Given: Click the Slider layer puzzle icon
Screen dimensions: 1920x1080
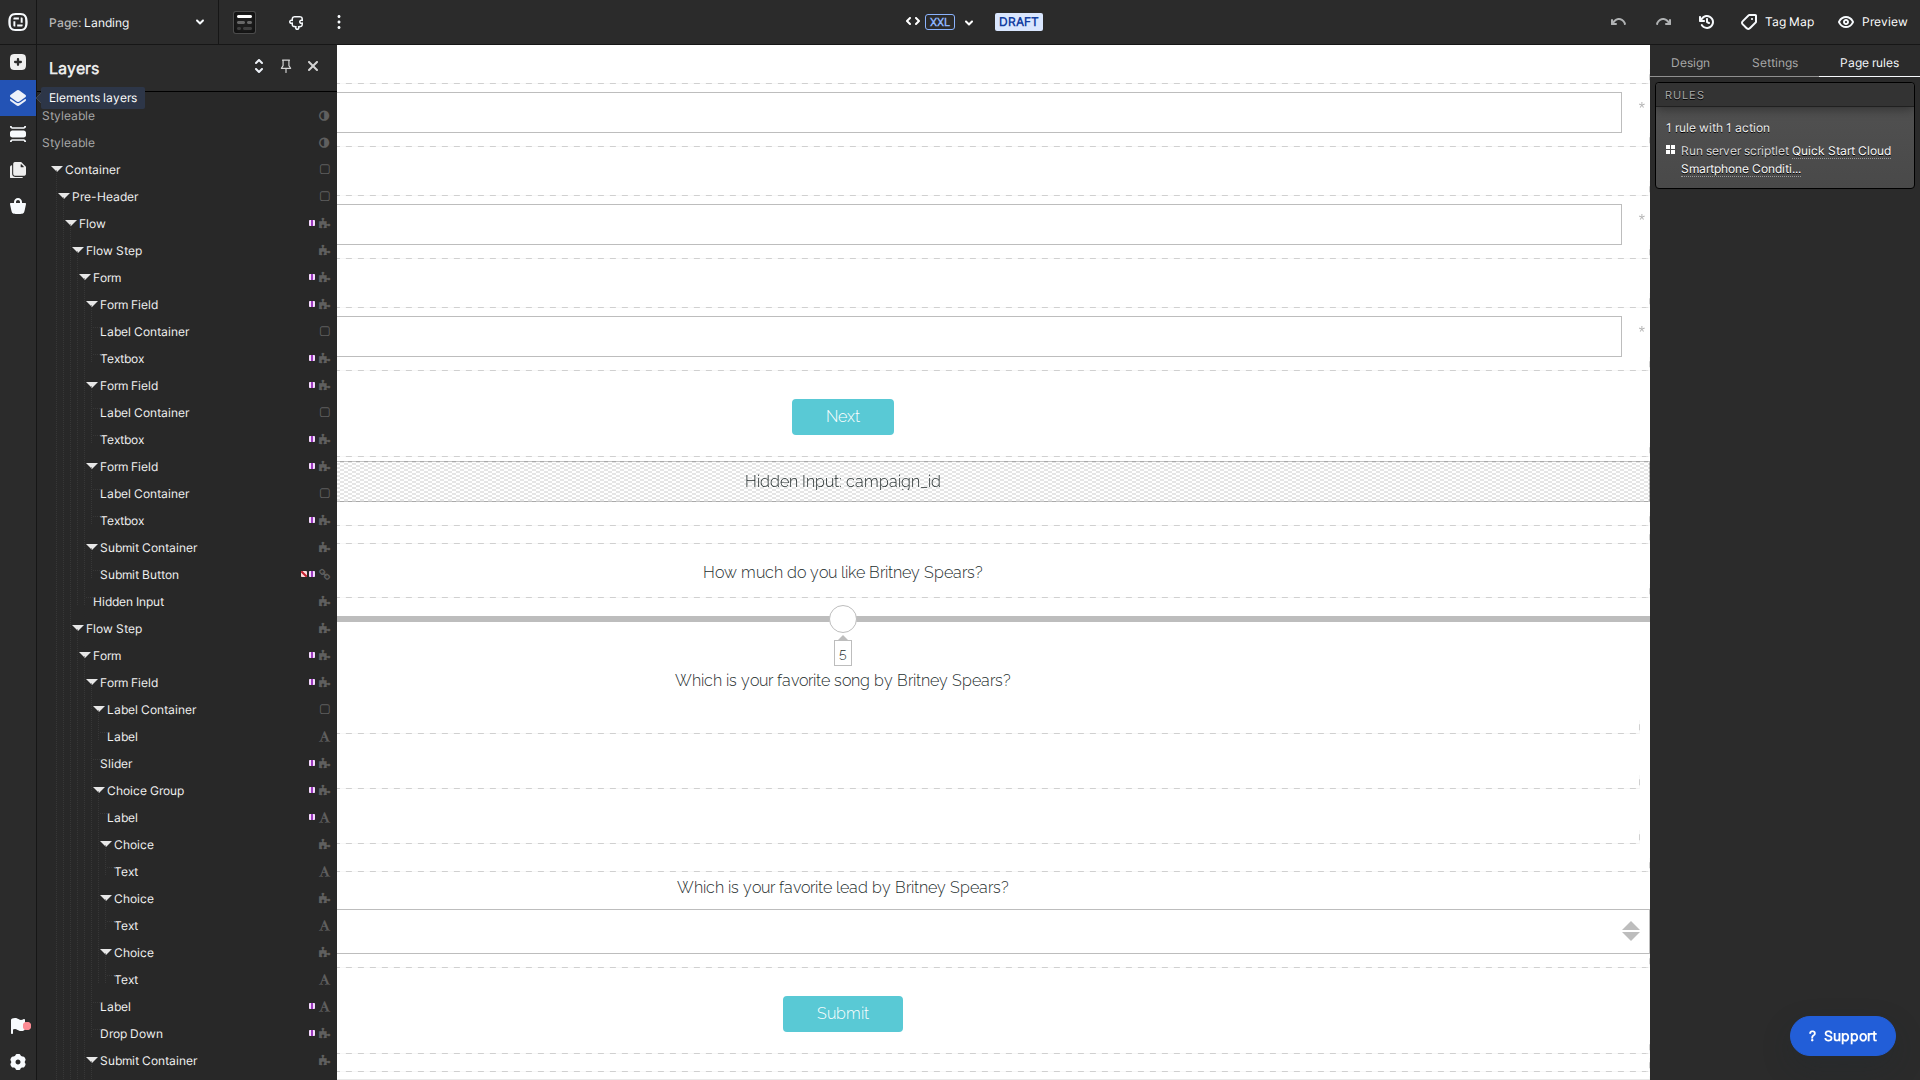Looking at the screenshot, I should [324, 764].
